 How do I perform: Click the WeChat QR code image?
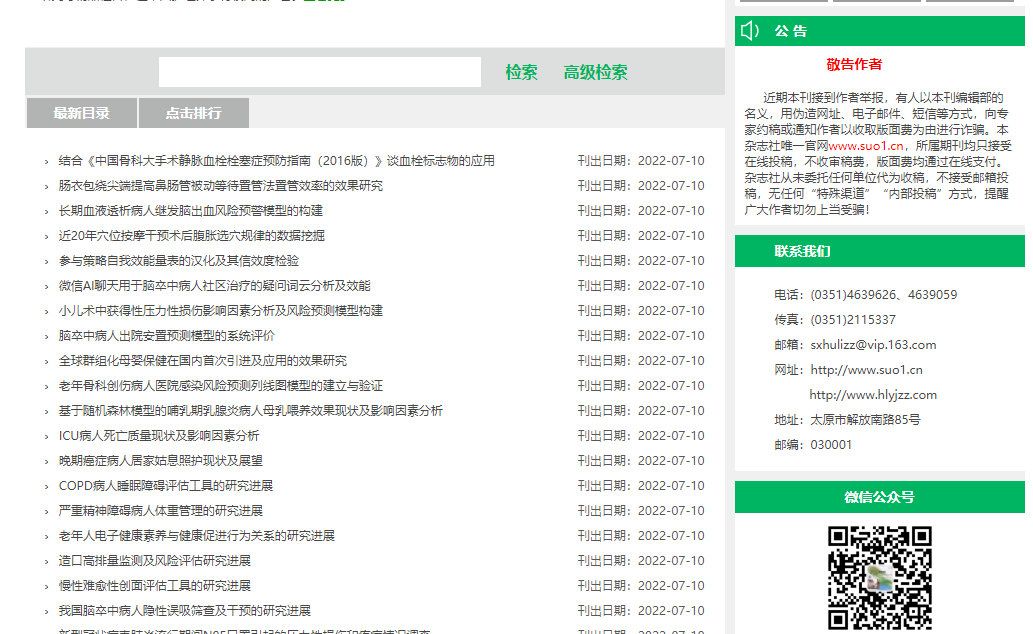pos(879,578)
